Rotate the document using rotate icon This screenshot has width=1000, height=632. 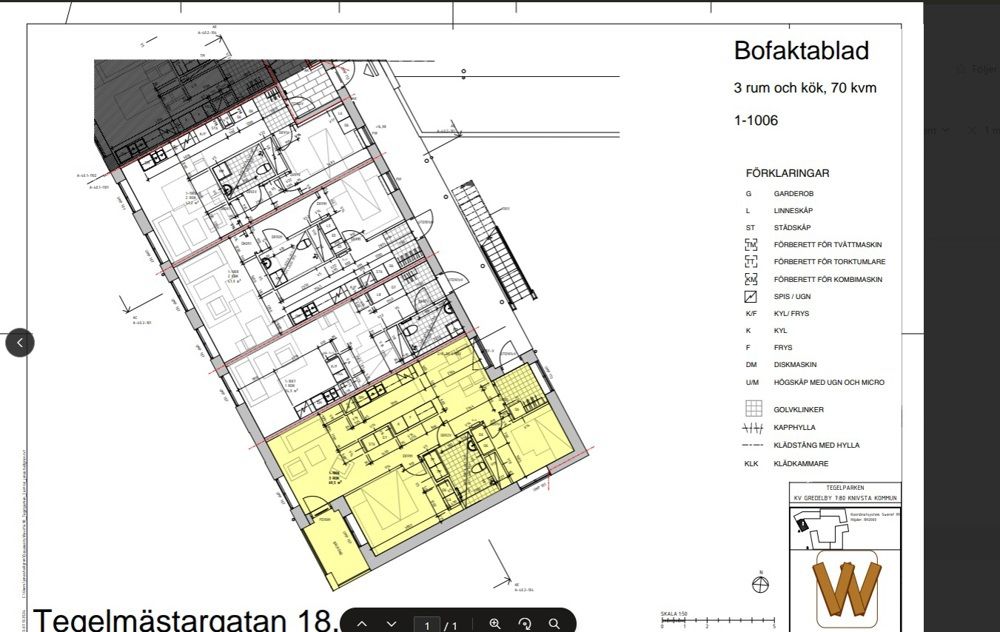(525, 624)
